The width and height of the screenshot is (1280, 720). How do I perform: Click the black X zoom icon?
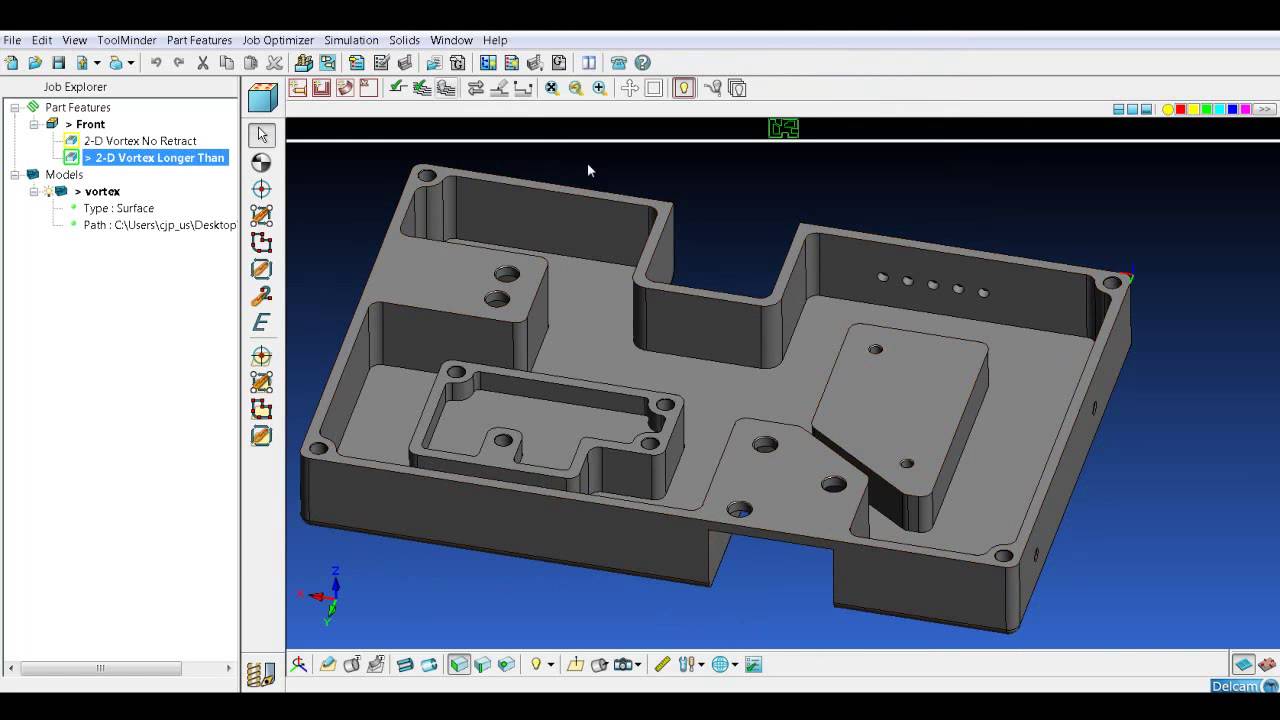pos(552,88)
